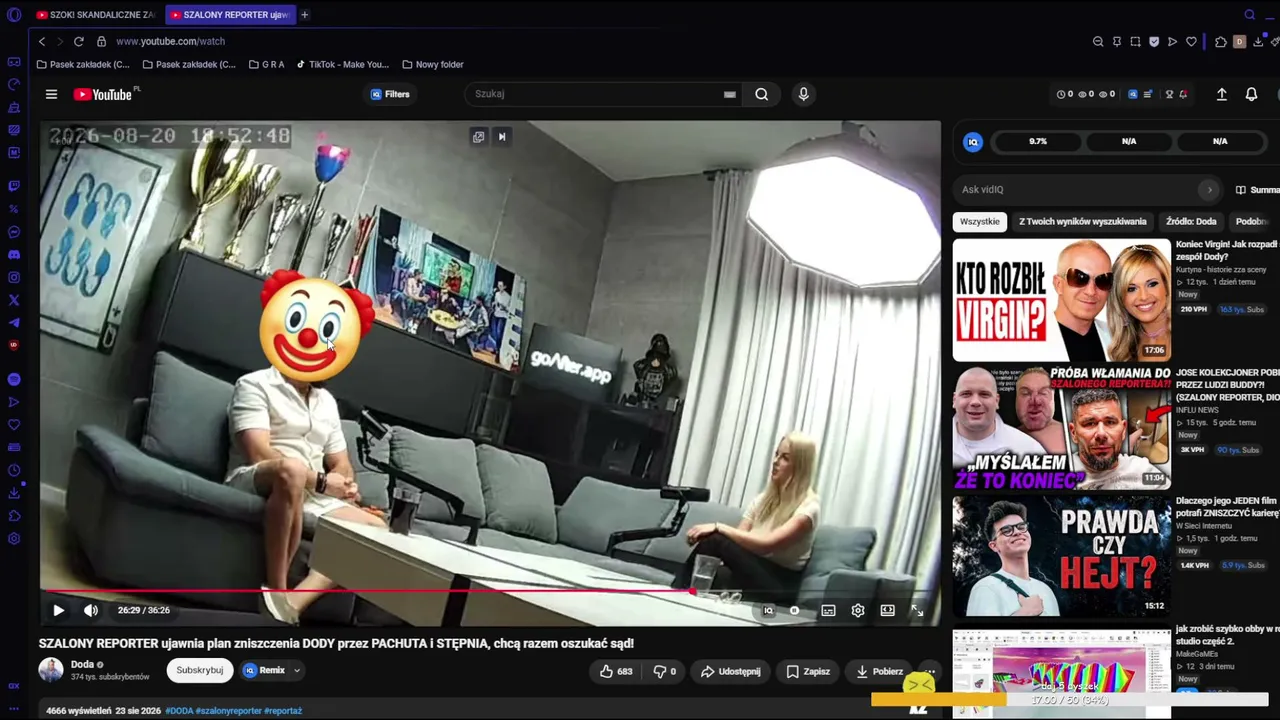Switch to the SZOK! SKANDALICZNE browser tab
The width and height of the screenshot is (1280, 720).
coord(95,15)
